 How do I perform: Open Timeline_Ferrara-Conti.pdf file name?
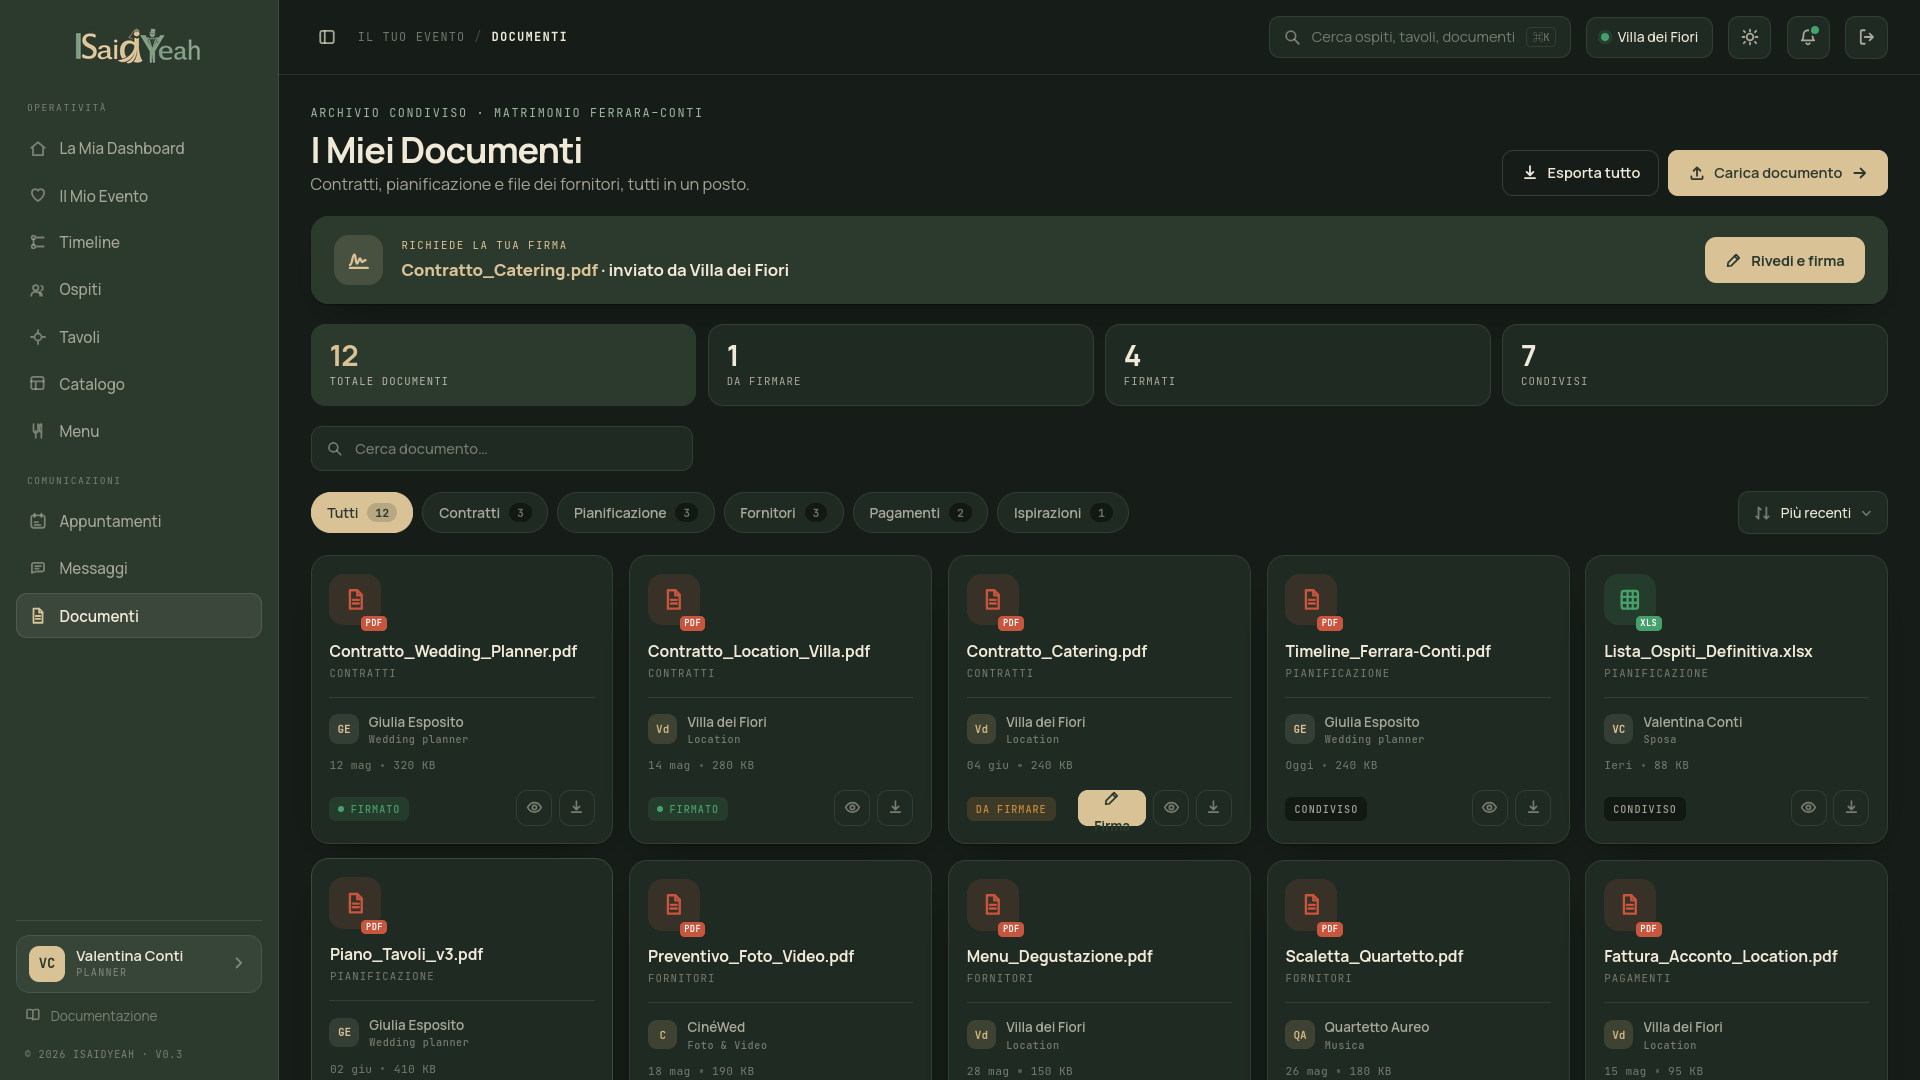point(1388,651)
